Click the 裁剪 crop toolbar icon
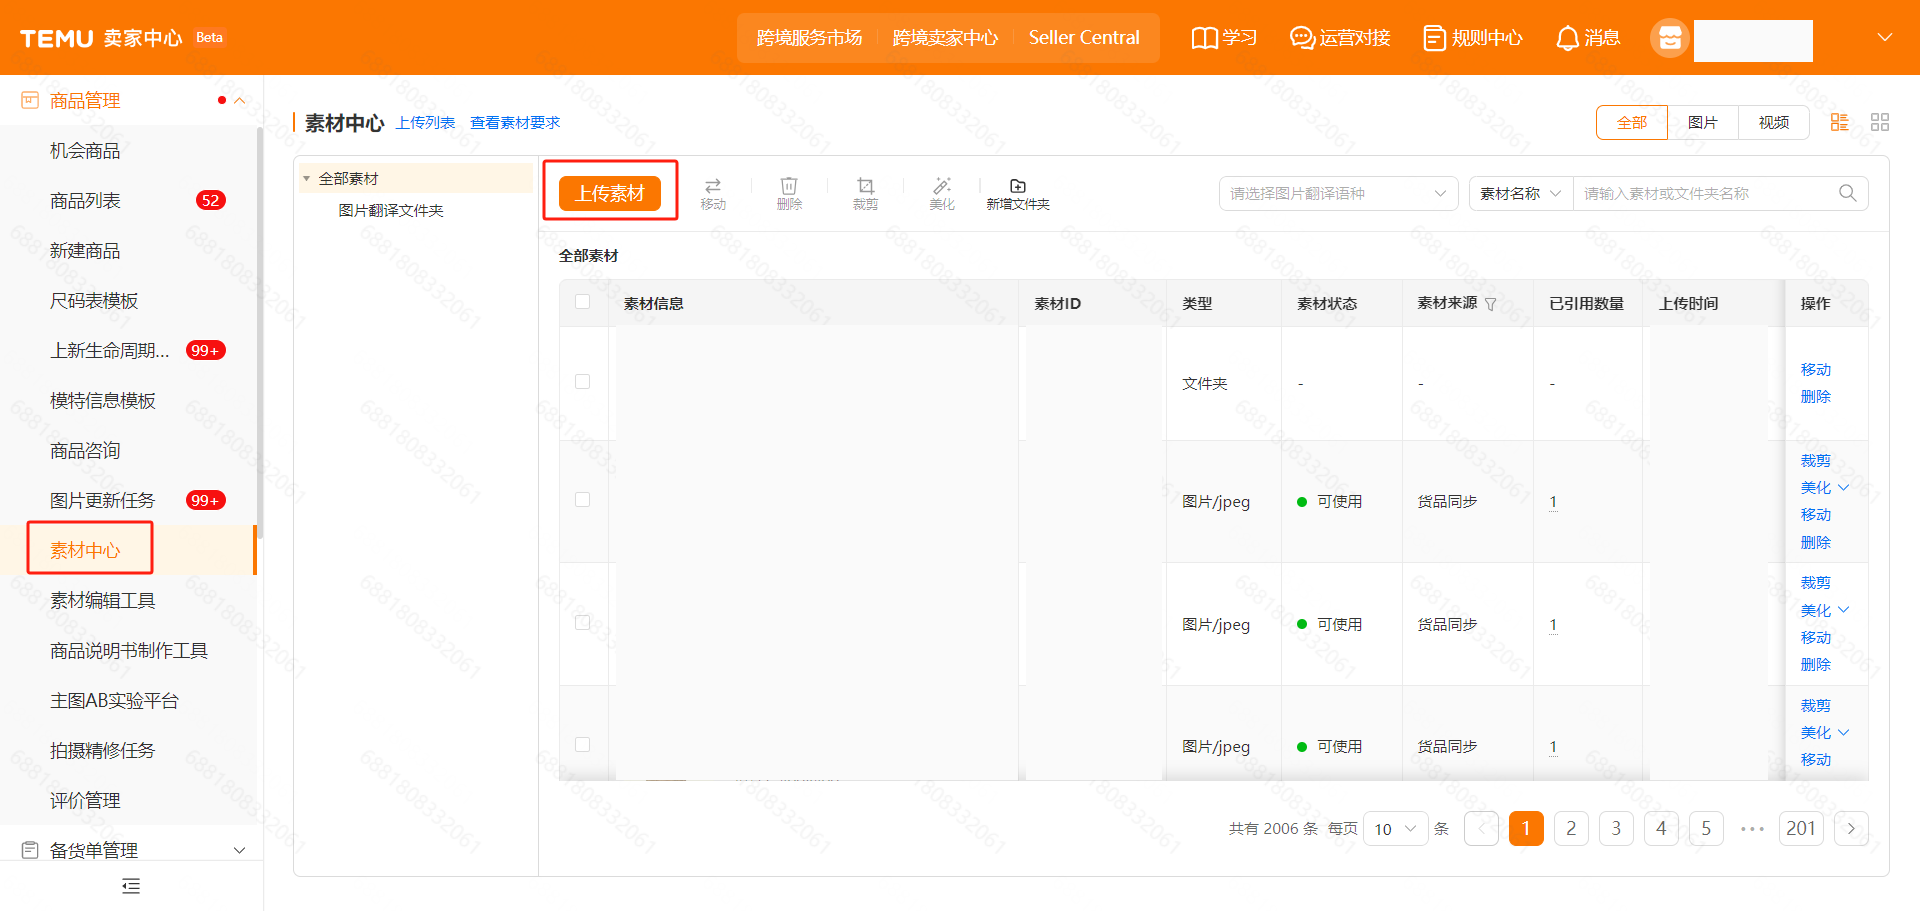Image resolution: width=1920 pixels, height=911 pixels. click(x=865, y=187)
